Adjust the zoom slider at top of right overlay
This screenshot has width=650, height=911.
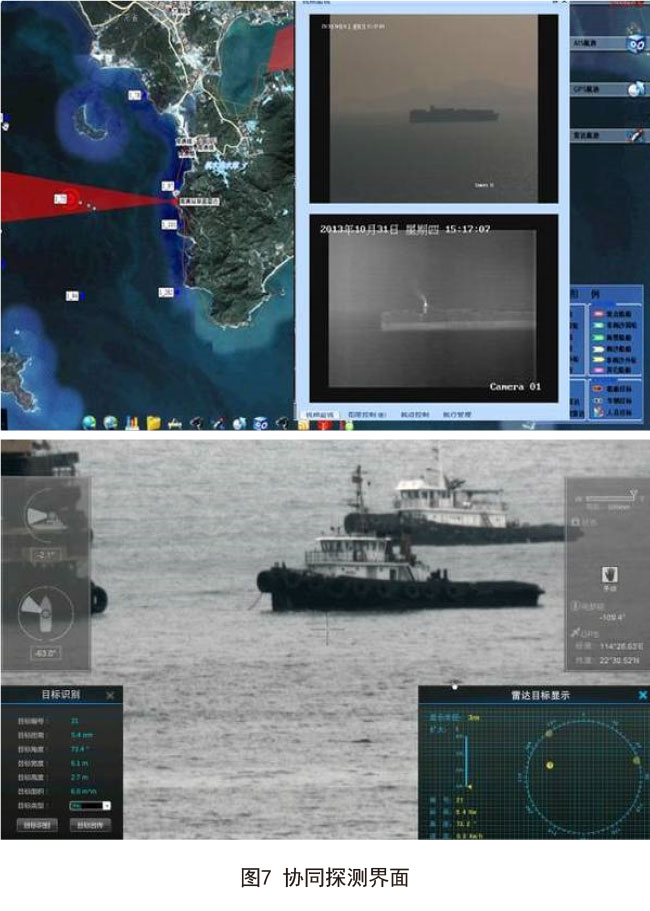(x=611, y=498)
